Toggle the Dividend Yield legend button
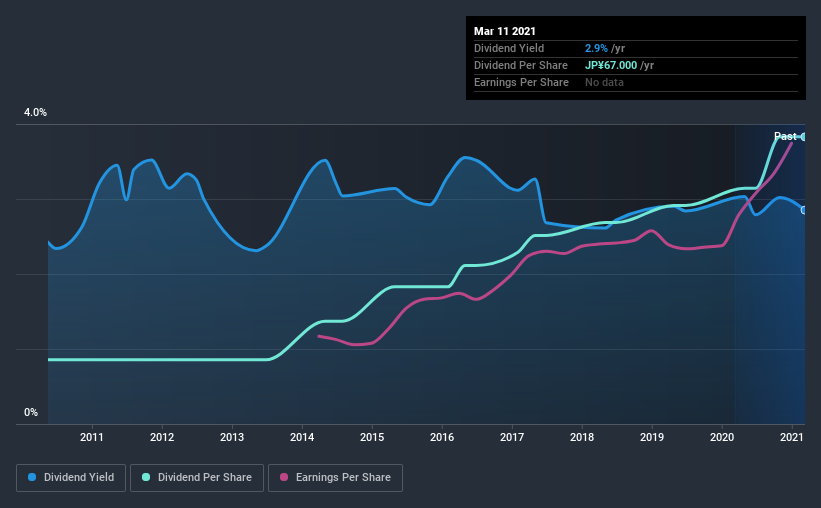Viewport: 821px width, 508px height. coord(71,478)
